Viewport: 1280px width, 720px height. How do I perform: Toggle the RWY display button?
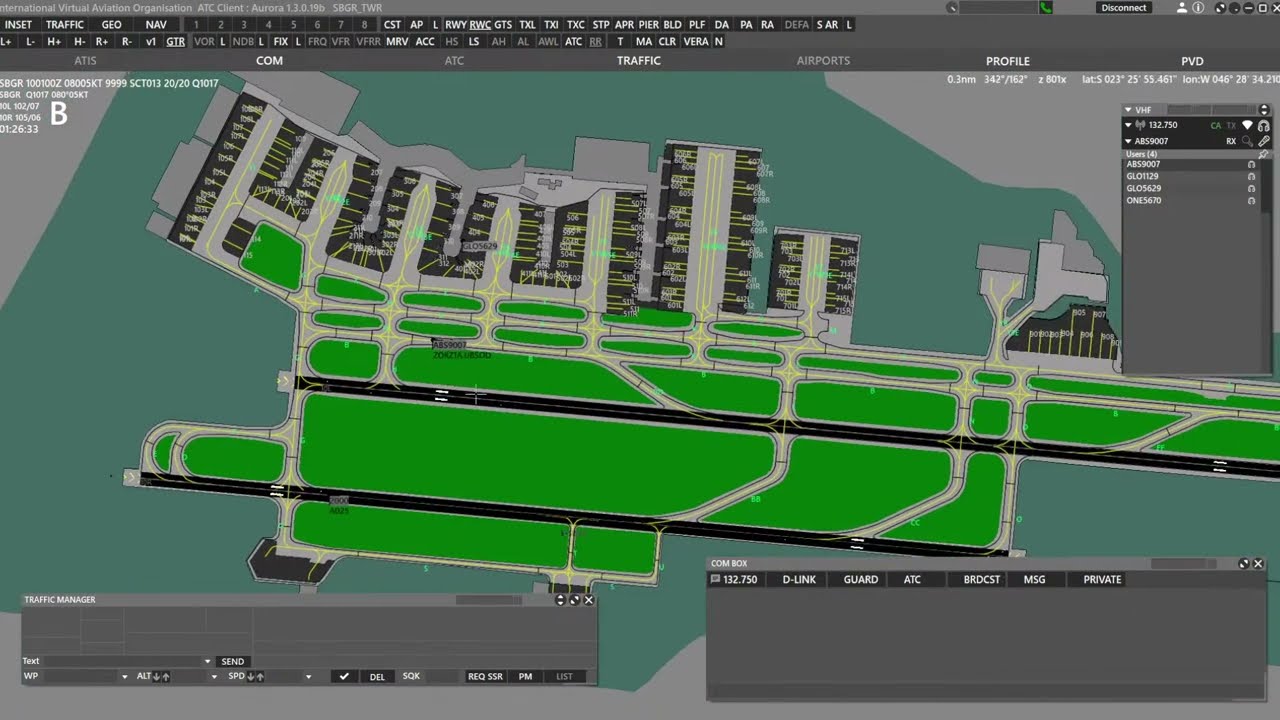(456, 24)
